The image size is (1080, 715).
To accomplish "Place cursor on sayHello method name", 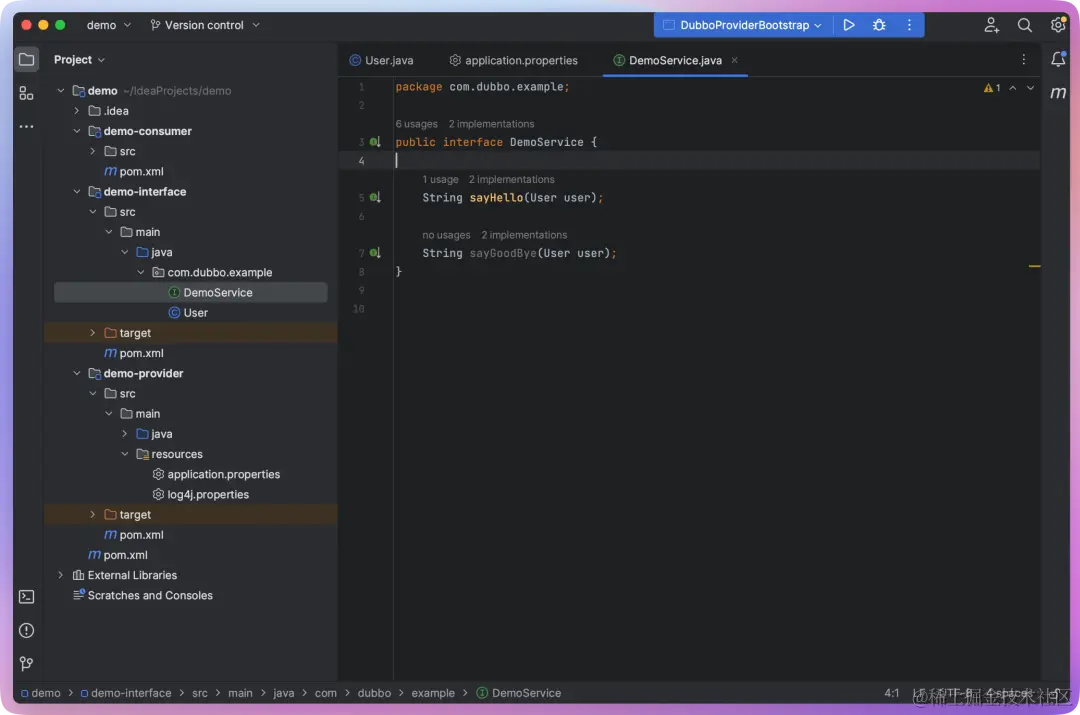I will tap(496, 198).
